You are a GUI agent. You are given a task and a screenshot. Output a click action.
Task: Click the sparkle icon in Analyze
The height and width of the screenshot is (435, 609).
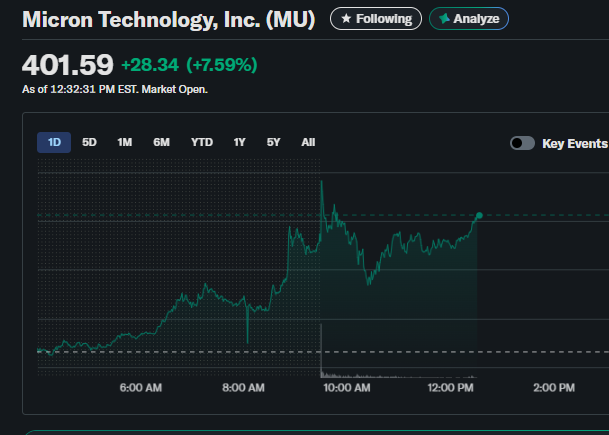[444, 18]
